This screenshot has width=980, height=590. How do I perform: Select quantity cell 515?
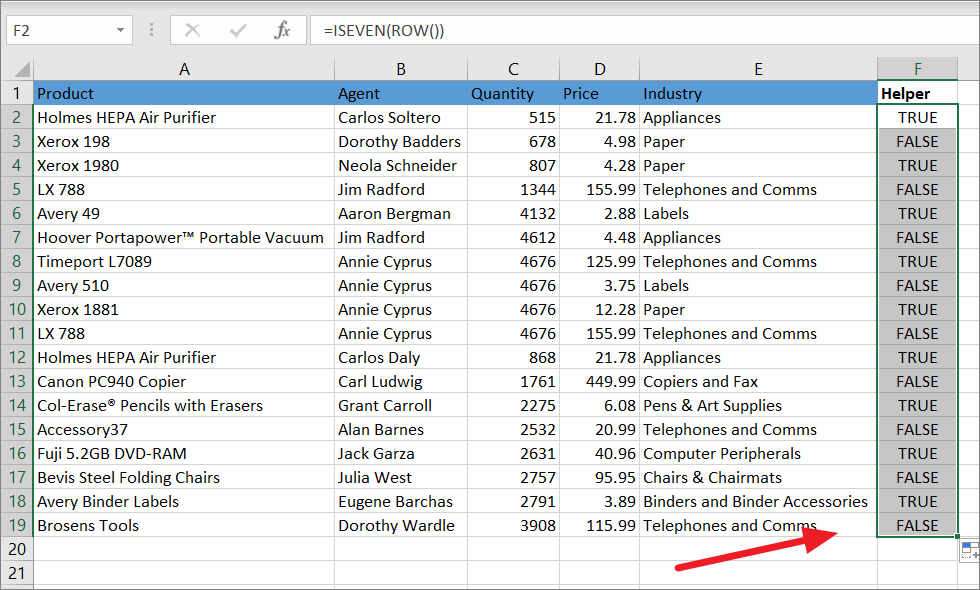513,118
